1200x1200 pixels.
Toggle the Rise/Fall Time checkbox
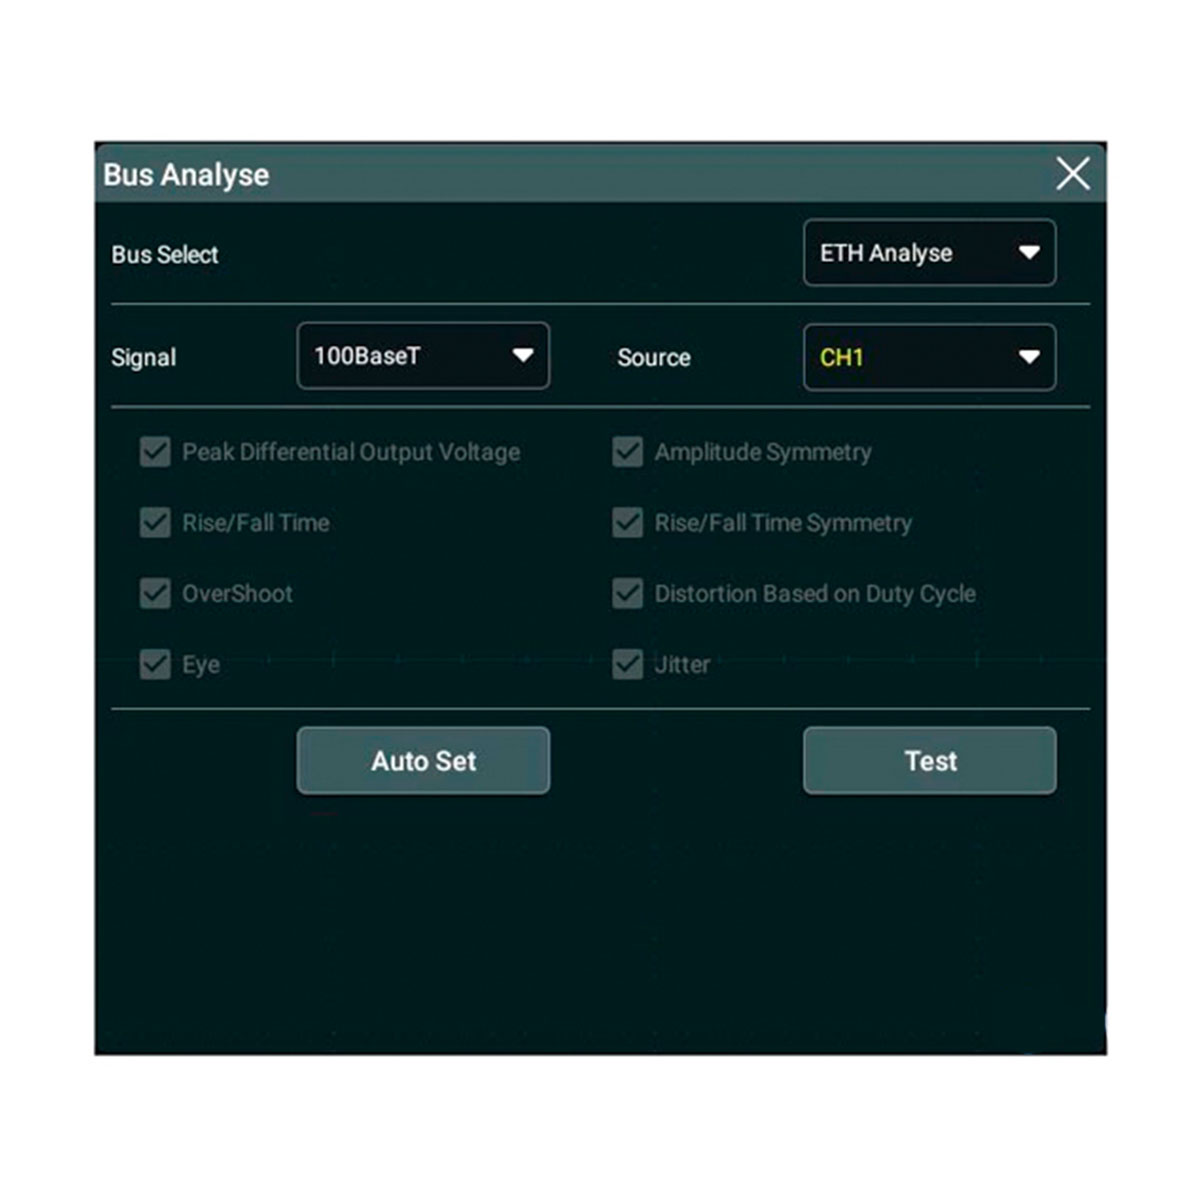[x=155, y=522]
